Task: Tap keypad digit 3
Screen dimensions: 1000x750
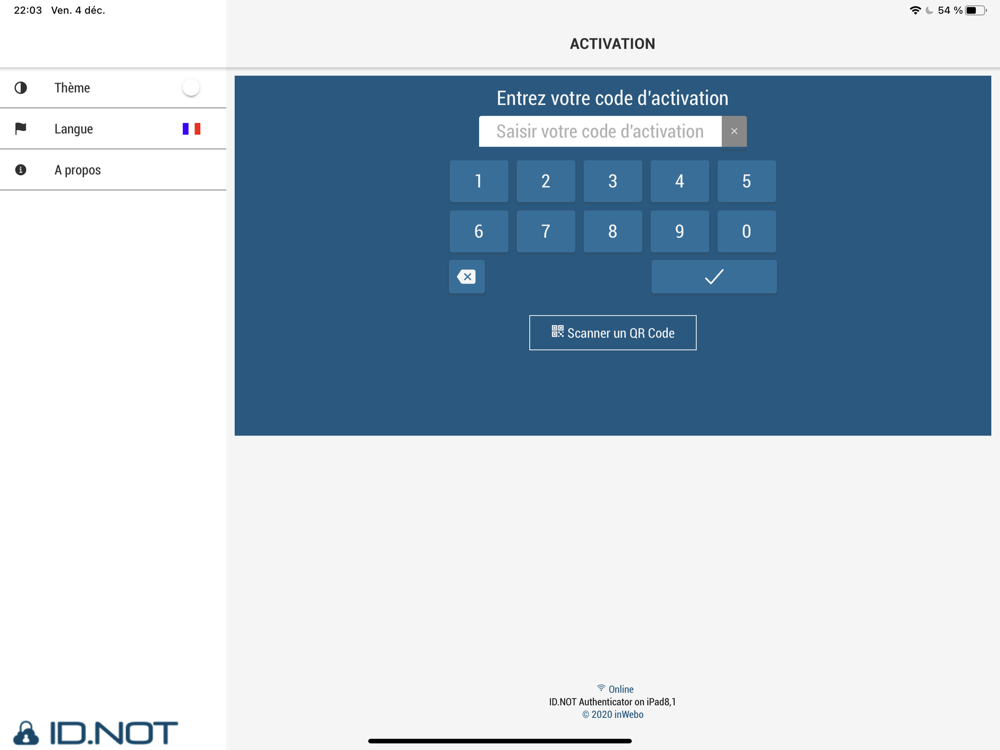Action: click(x=613, y=181)
